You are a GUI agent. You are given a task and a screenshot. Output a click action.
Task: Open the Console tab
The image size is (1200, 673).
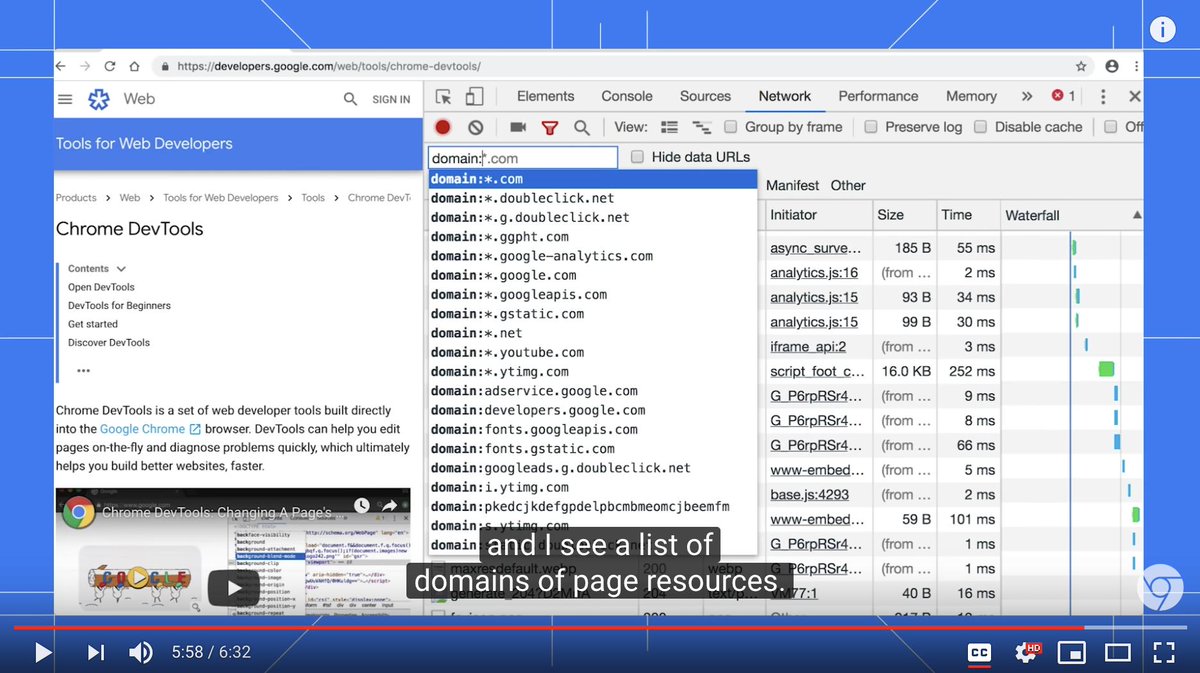click(x=627, y=96)
